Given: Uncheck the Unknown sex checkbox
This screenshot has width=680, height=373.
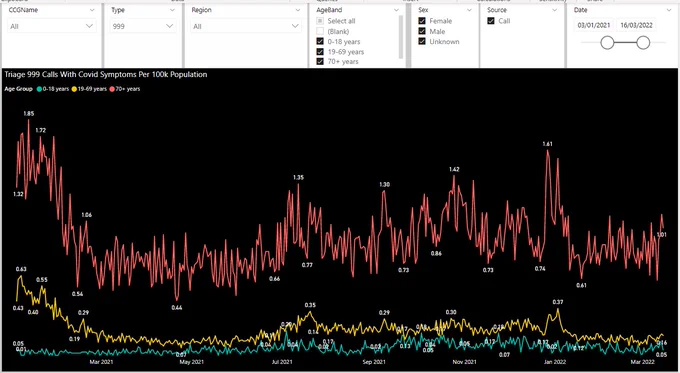Looking at the screenshot, I should (422, 42).
